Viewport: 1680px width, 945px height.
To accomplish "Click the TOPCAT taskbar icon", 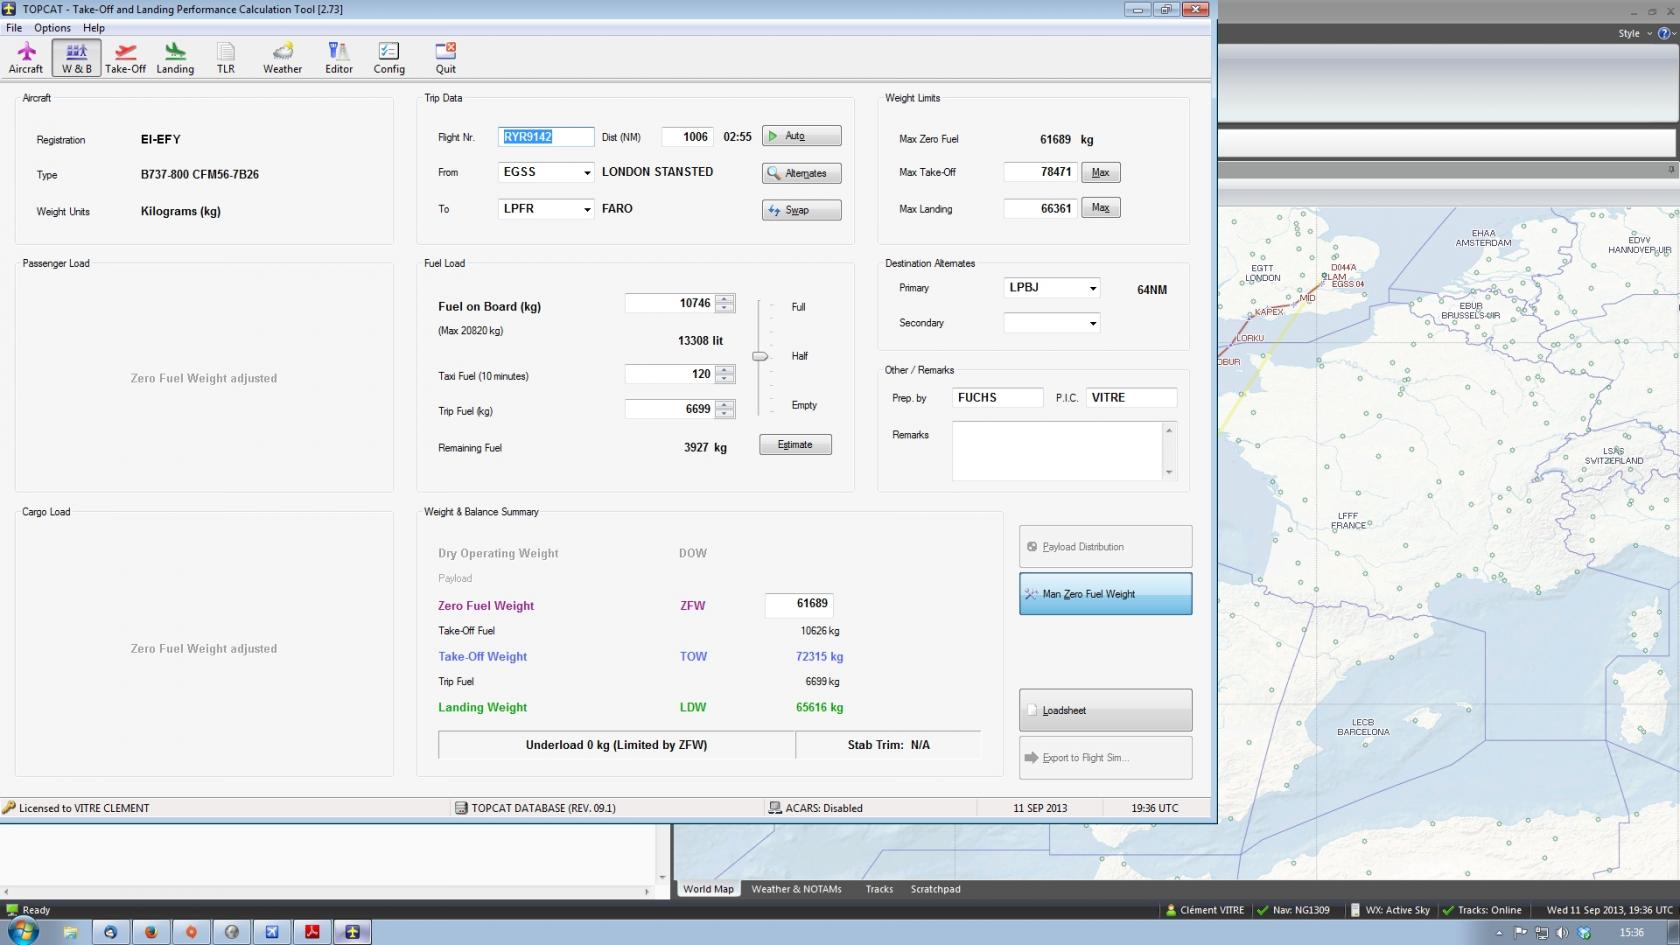I will click(x=352, y=932).
